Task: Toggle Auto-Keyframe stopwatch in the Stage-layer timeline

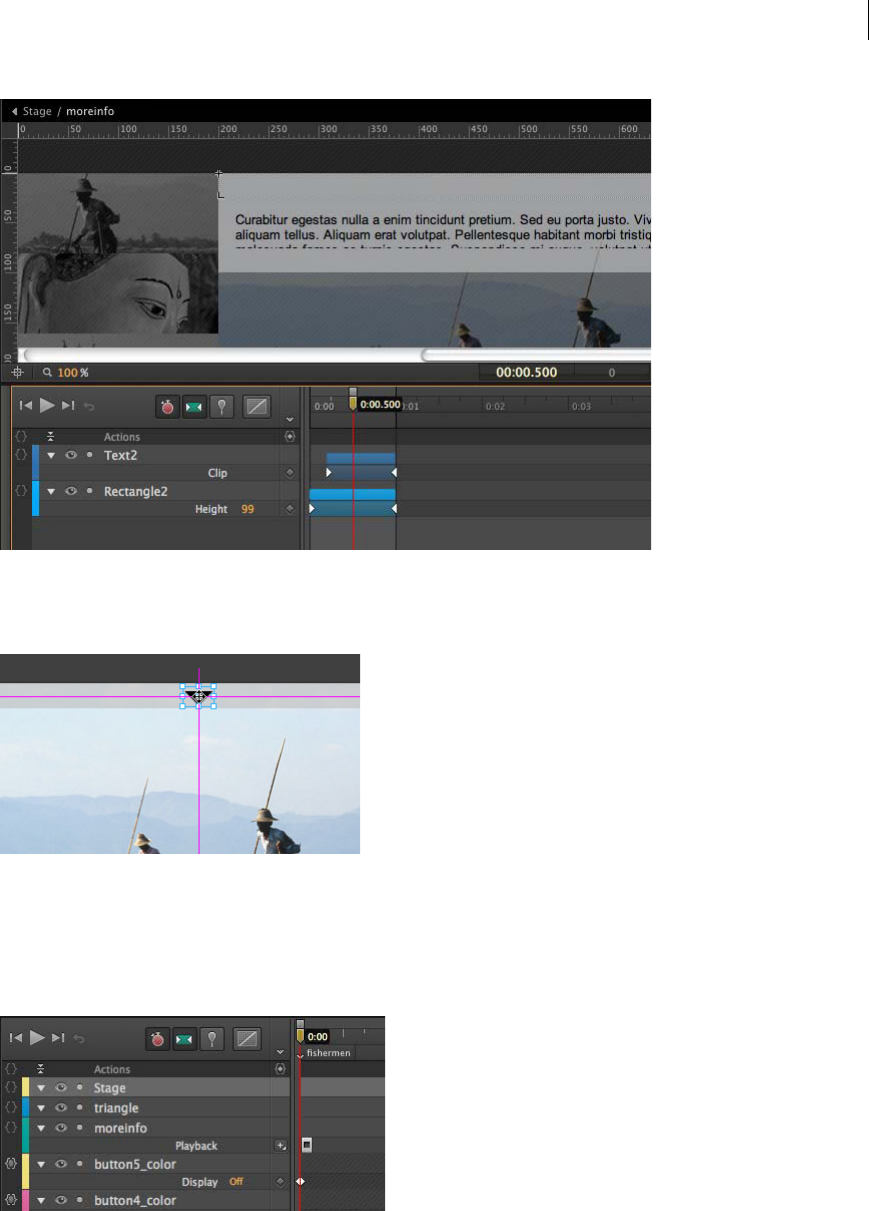Action: tap(157, 1038)
